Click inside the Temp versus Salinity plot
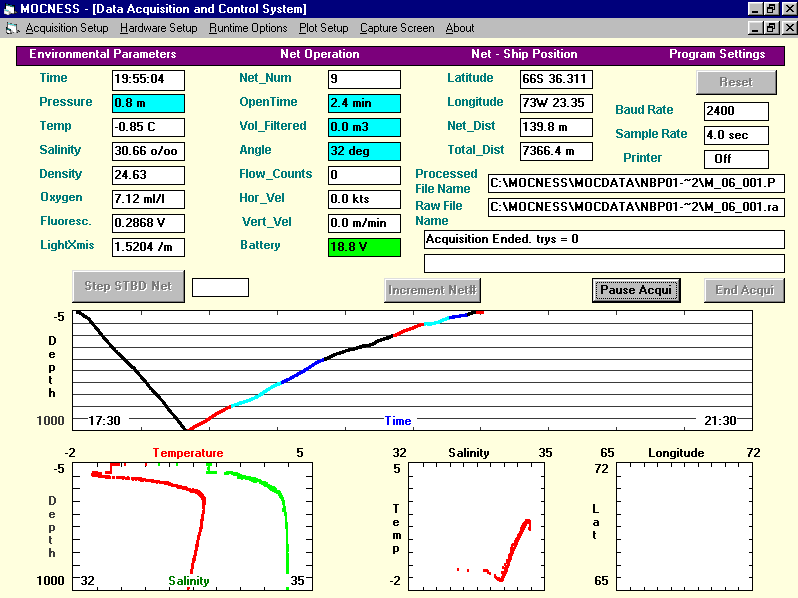The image size is (798, 598). pos(477,526)
